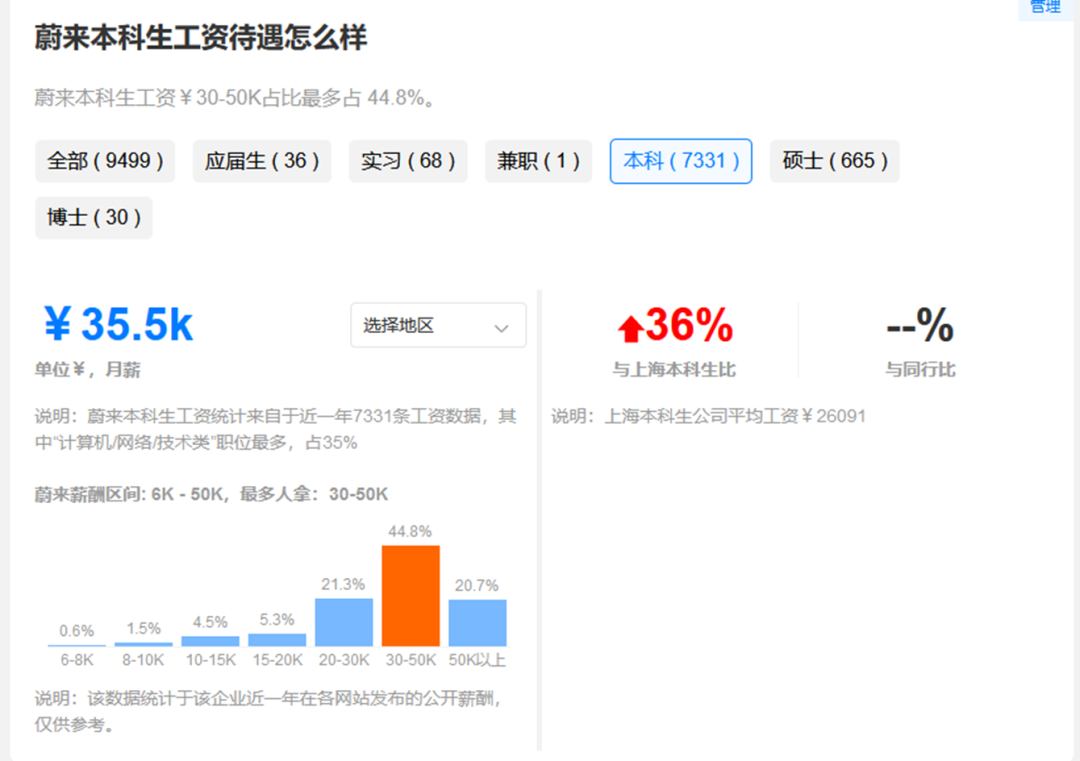
Task: Click the 30-50K axis label
Action: click(x=411, y=660)
